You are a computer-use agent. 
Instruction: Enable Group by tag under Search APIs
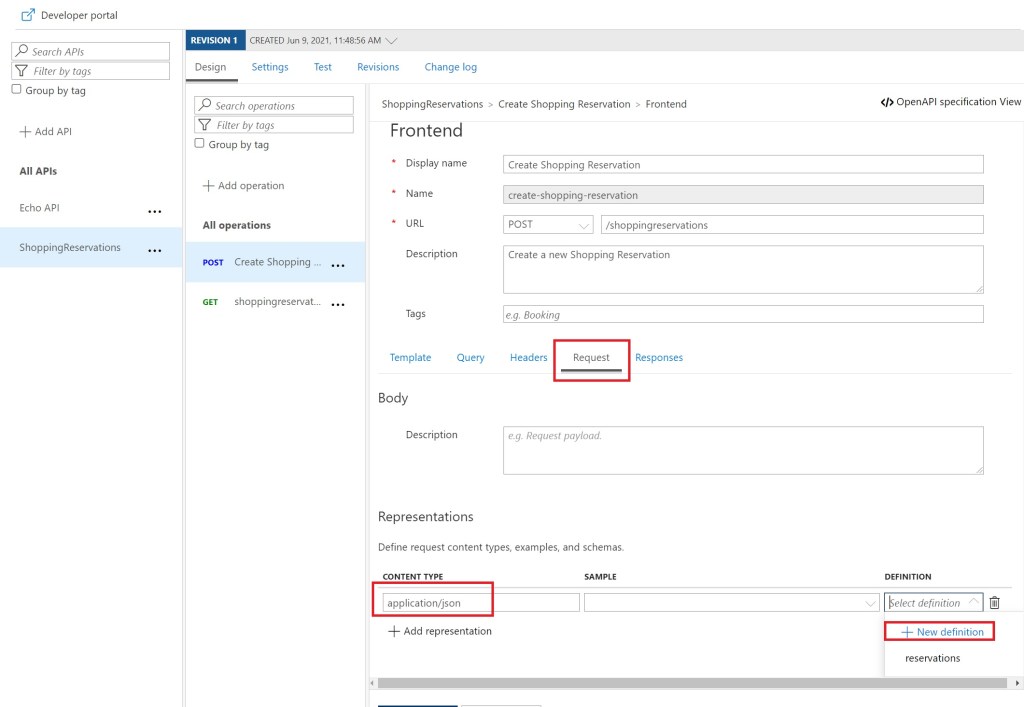point(17,90)
